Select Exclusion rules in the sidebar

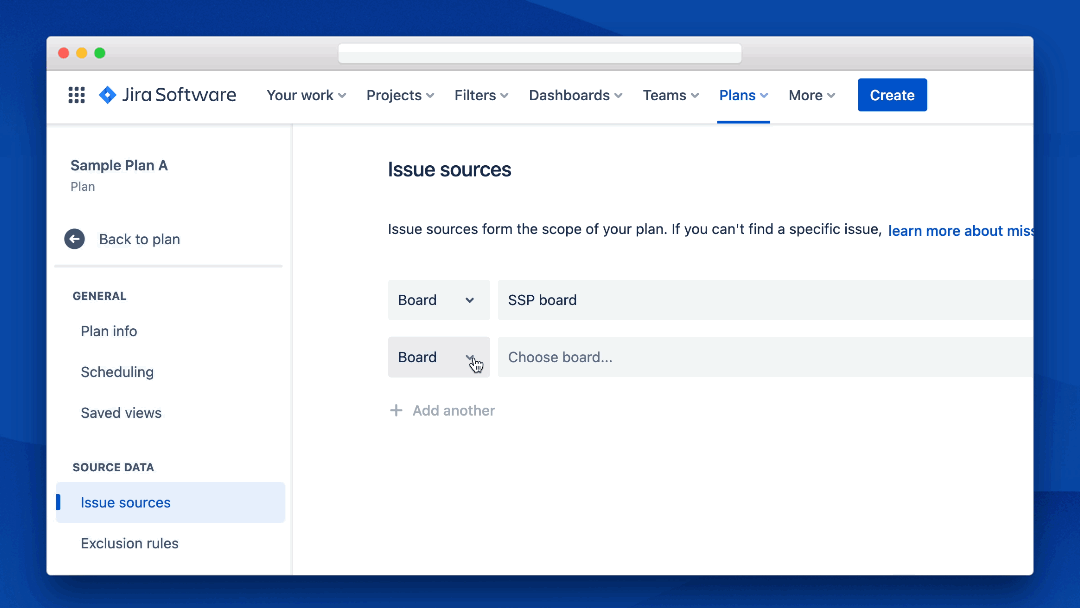tap(129, 543)
